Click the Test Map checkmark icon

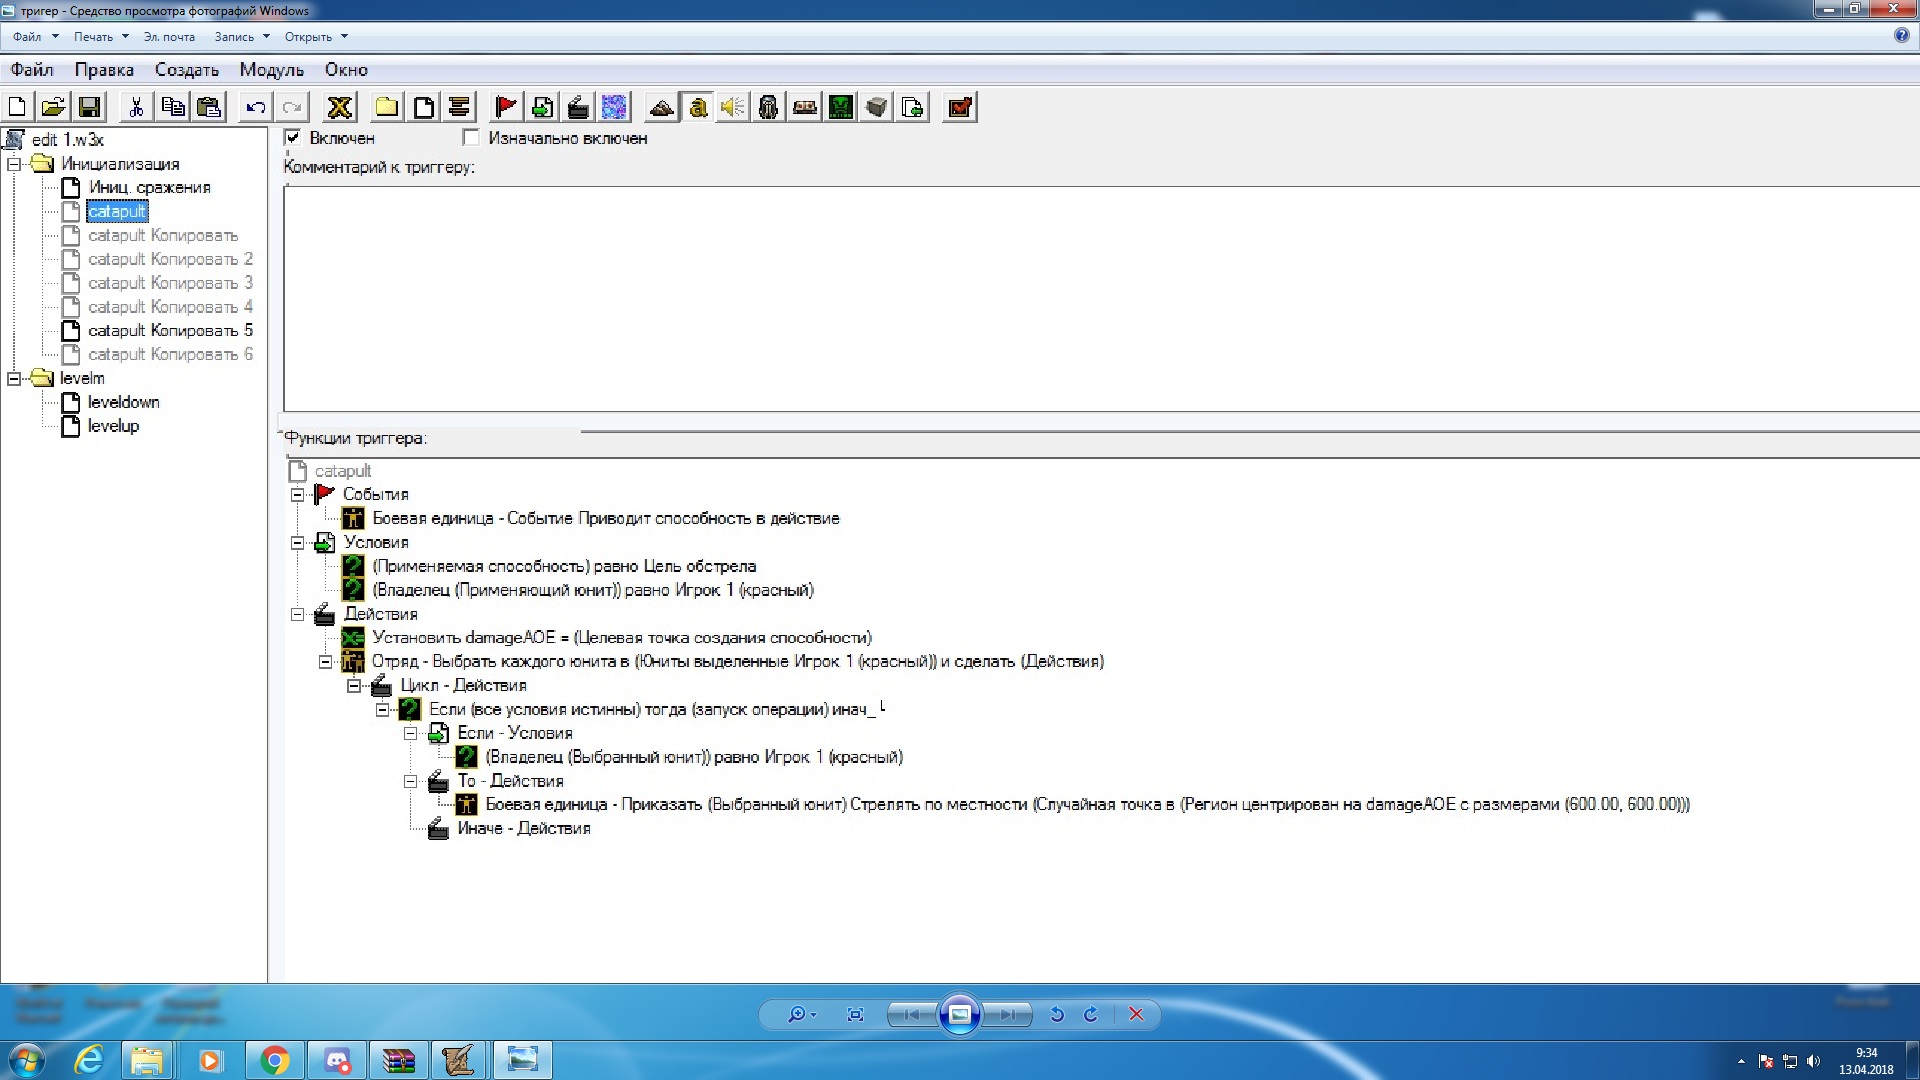pyautogui.click(x=959, y=107)
